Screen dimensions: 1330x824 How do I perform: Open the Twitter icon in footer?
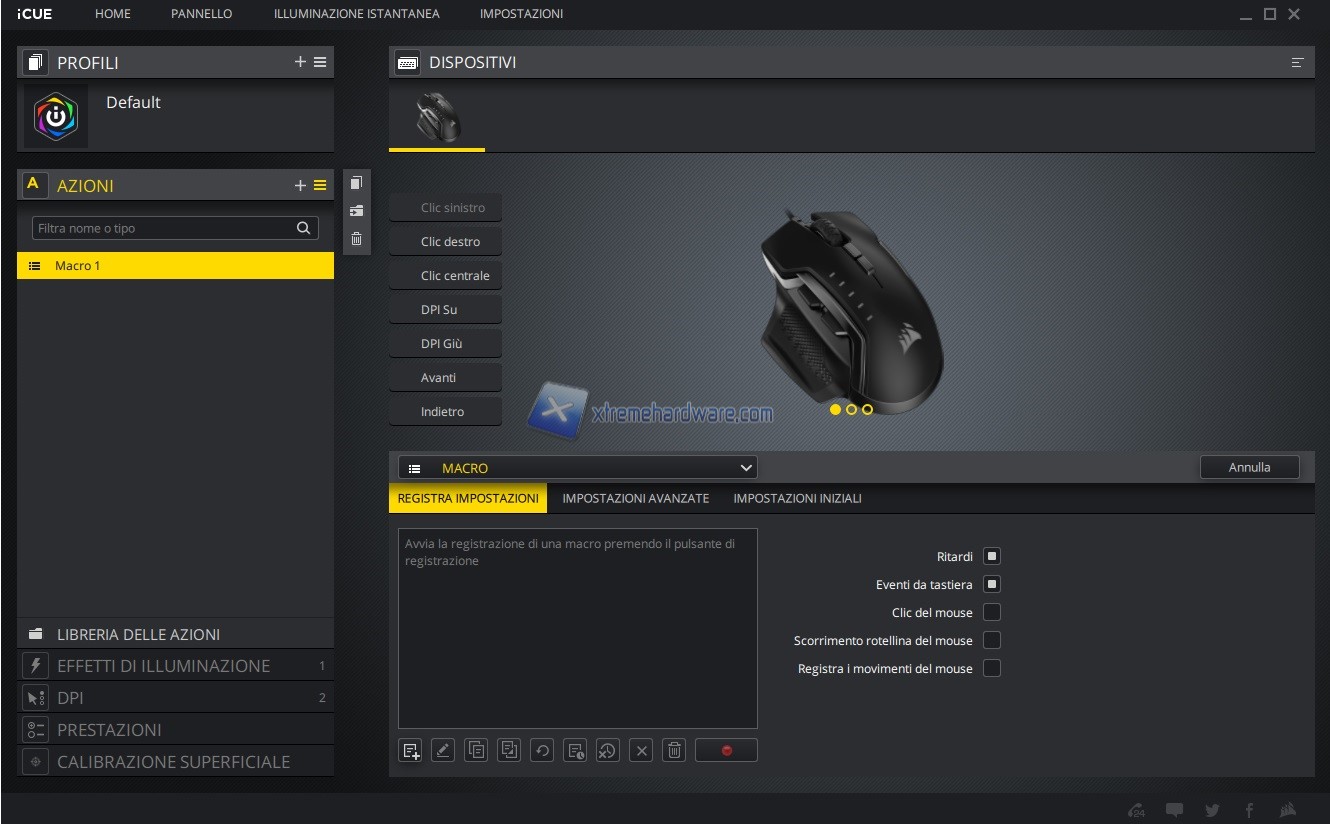point(1212,810)
